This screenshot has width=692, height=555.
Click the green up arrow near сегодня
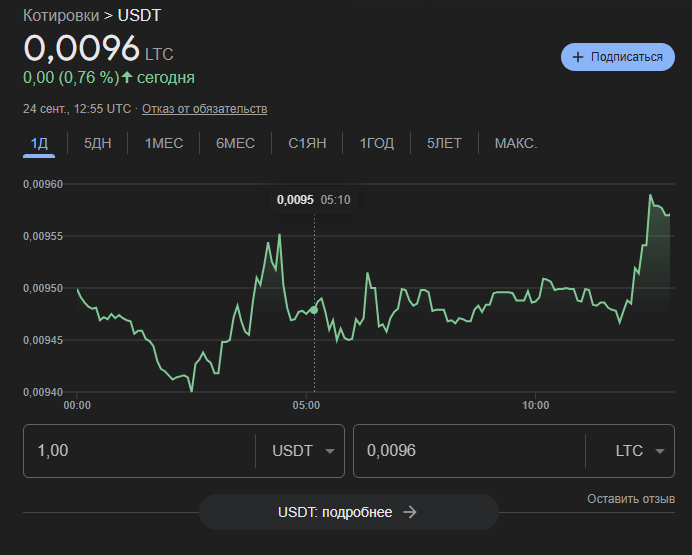pos(127,77)
